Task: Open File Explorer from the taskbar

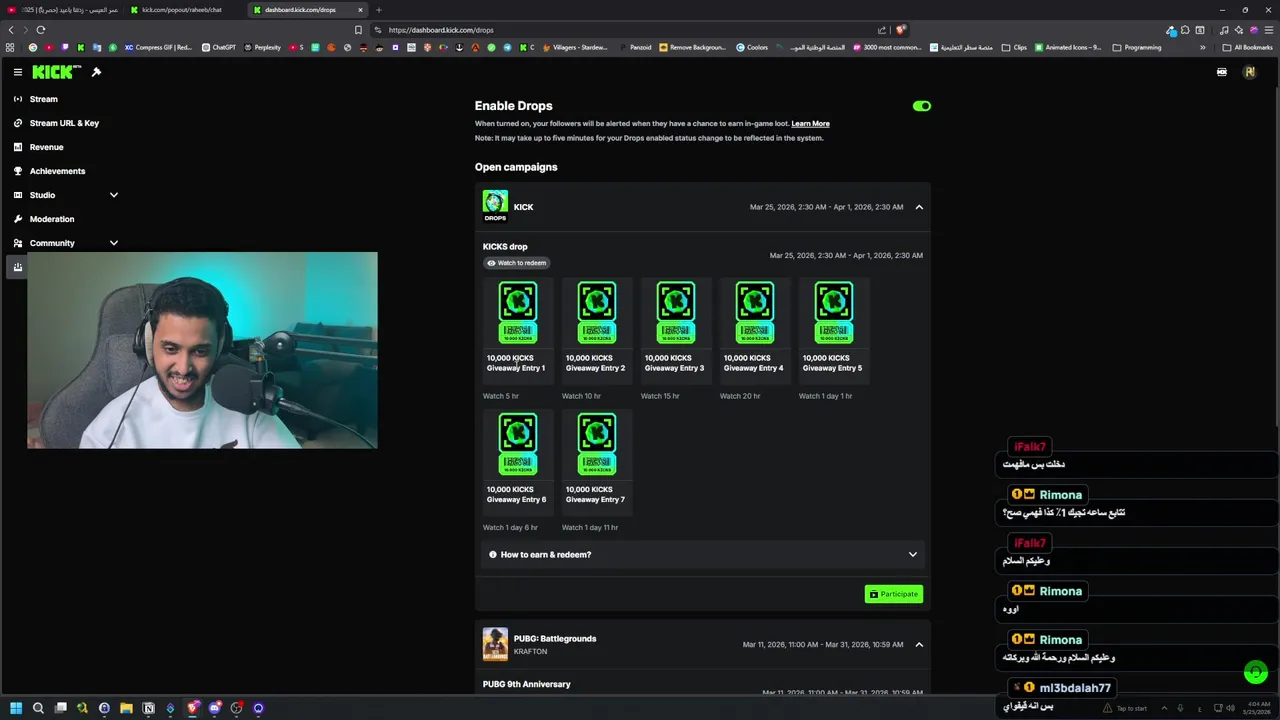Action: click(126, 708)
